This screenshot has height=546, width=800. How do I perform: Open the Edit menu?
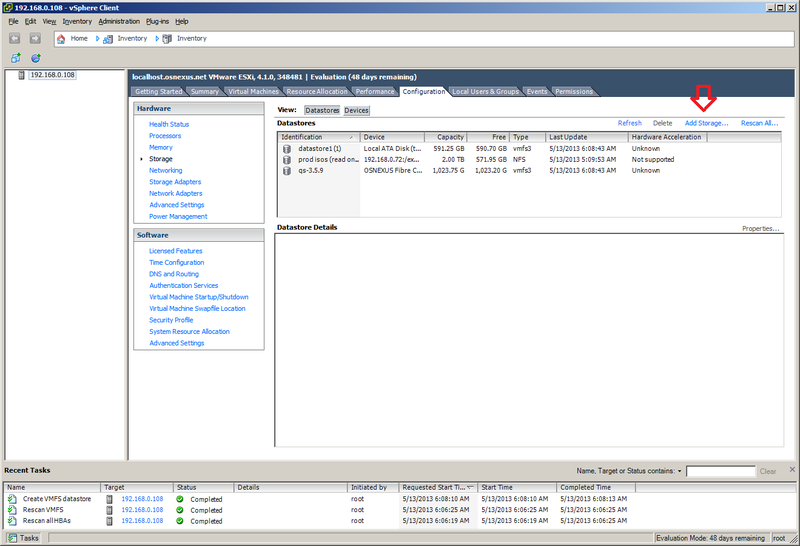pyautogui.click(x=31, y=21)
